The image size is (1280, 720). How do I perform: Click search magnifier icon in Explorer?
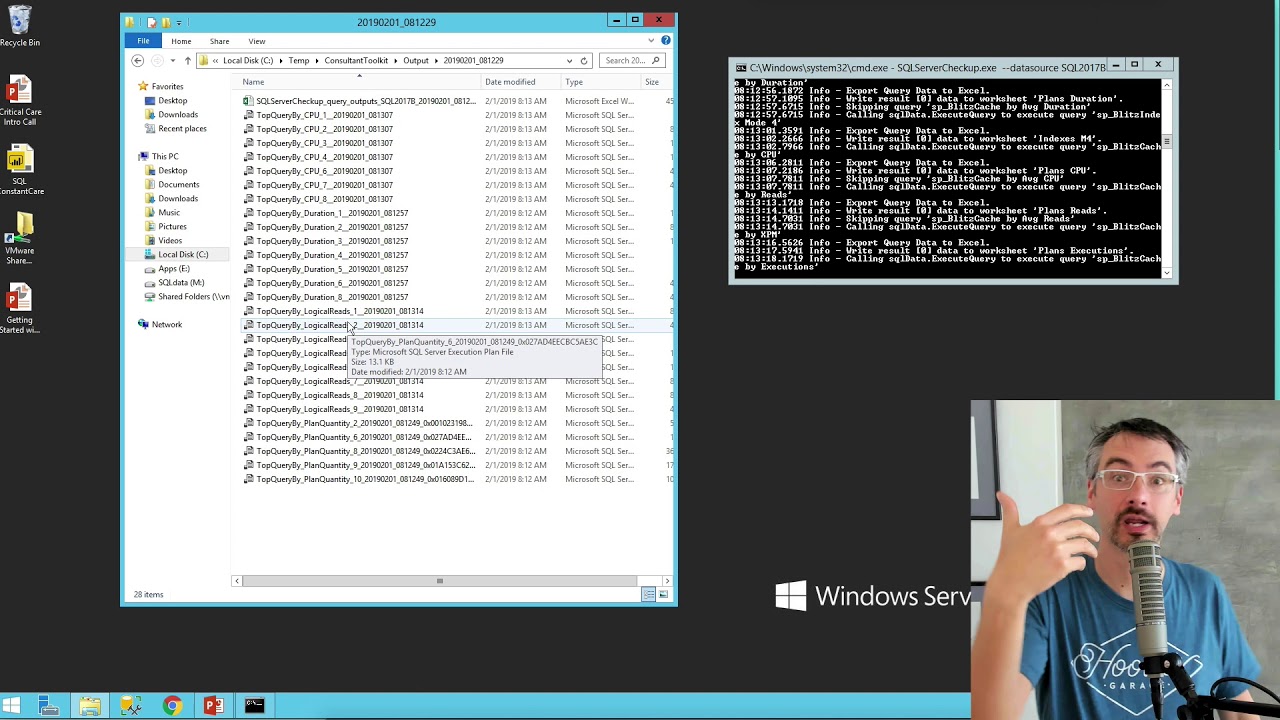point(656,60)
